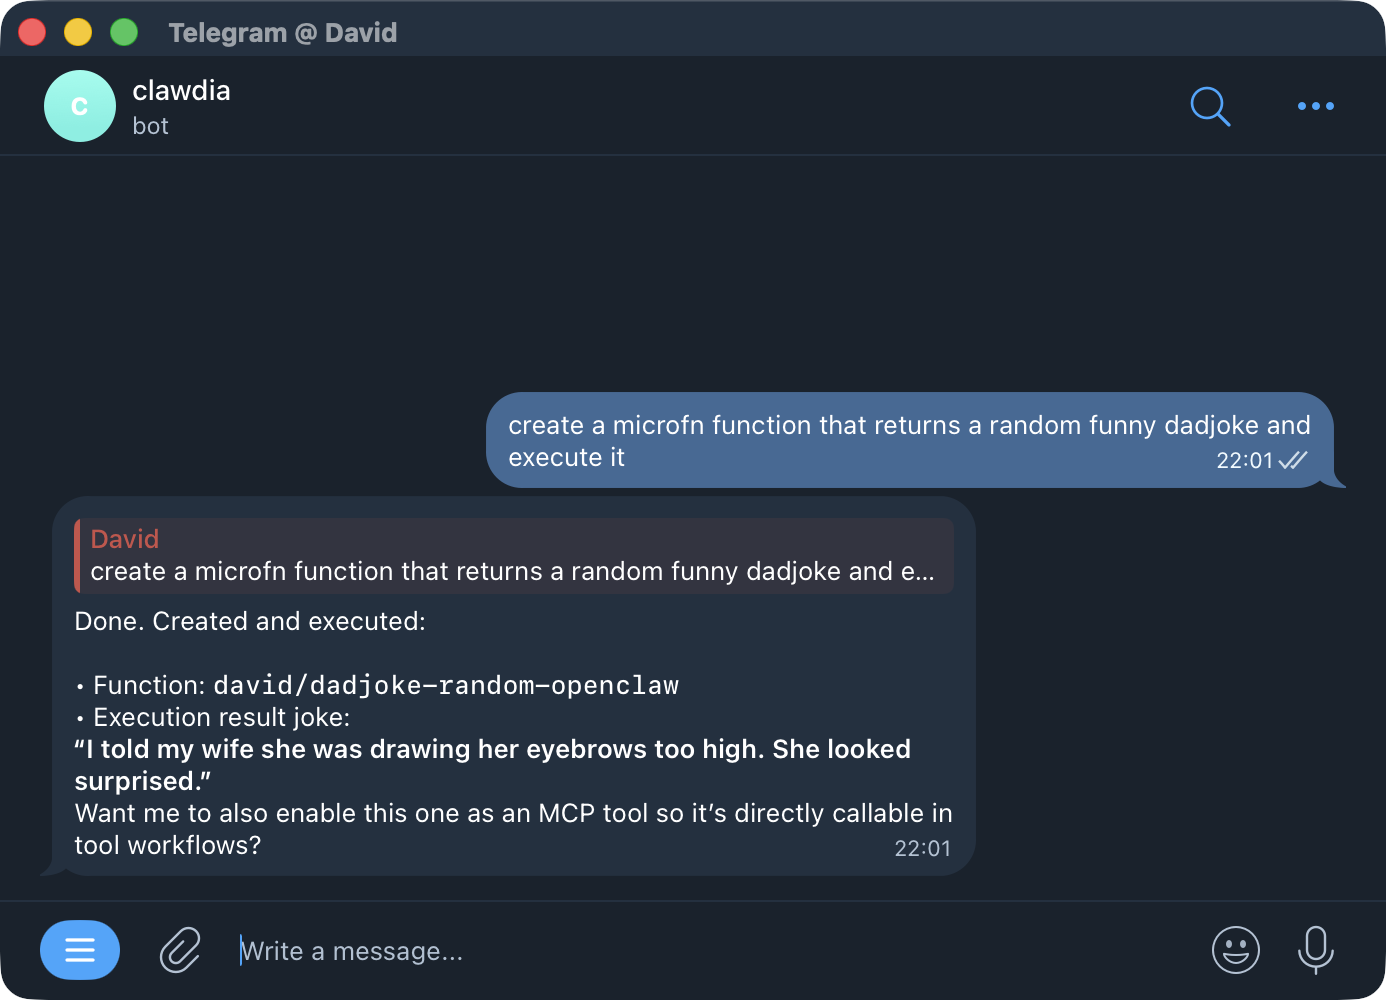Screen dimensions: 1386x1000
Task: Click the double checkmark read receipt
Action: 1294,460
